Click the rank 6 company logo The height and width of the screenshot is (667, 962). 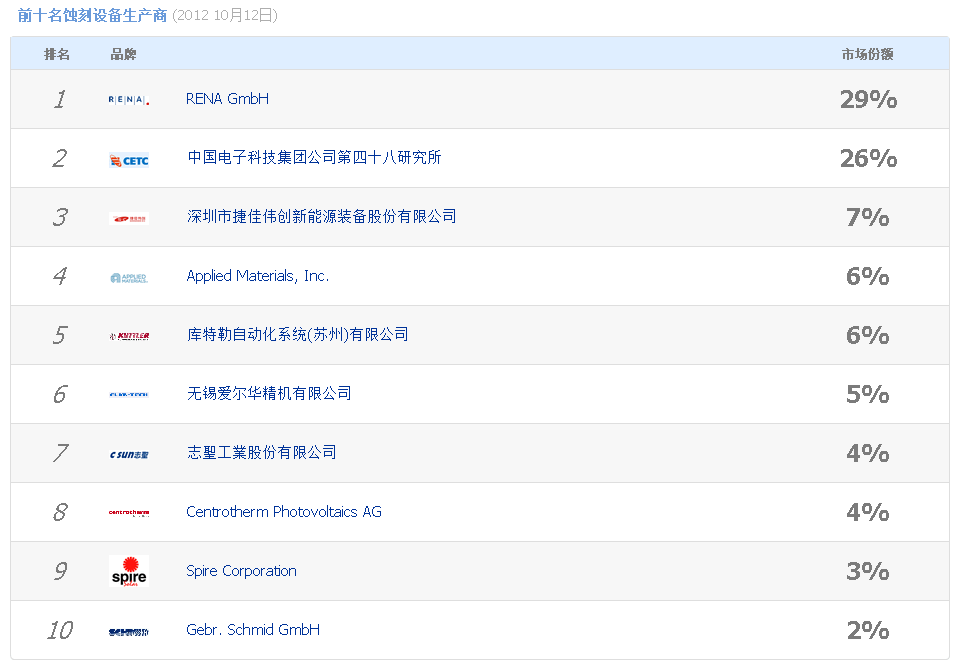click(x=128, y=395)
